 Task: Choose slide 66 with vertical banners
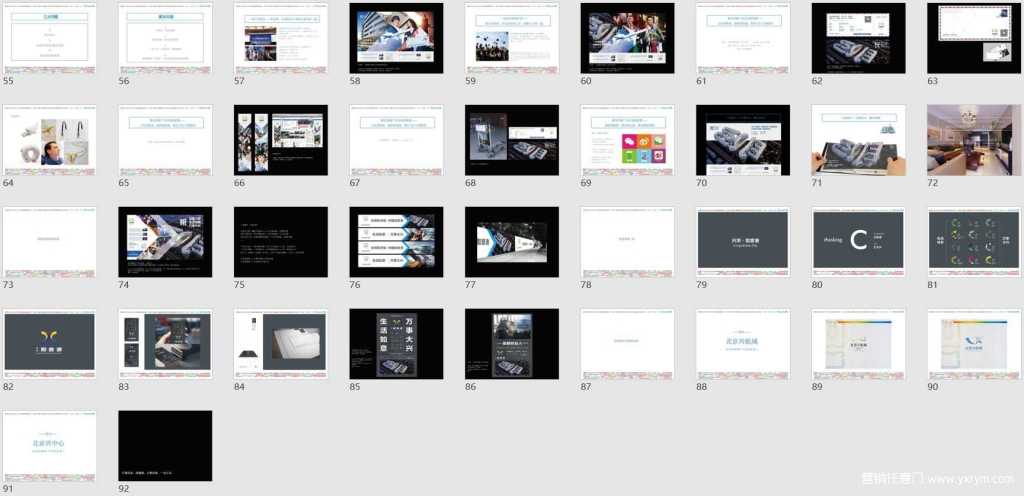280,140
